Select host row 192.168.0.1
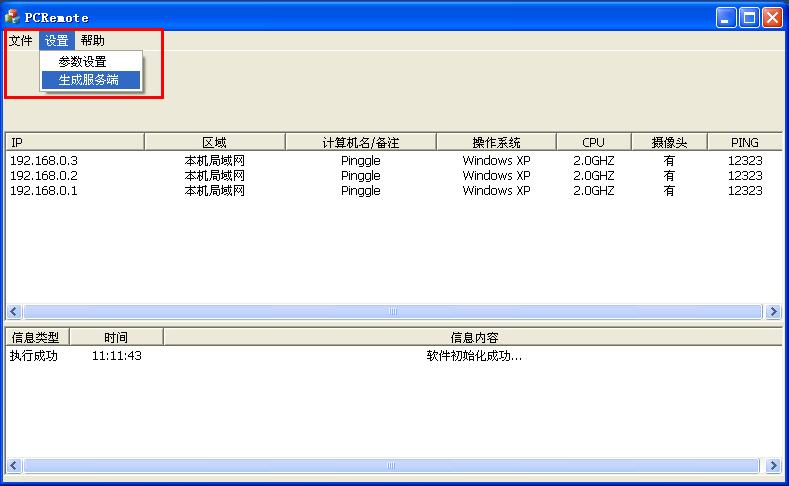The image size is (789, 486). pos(394,191)
